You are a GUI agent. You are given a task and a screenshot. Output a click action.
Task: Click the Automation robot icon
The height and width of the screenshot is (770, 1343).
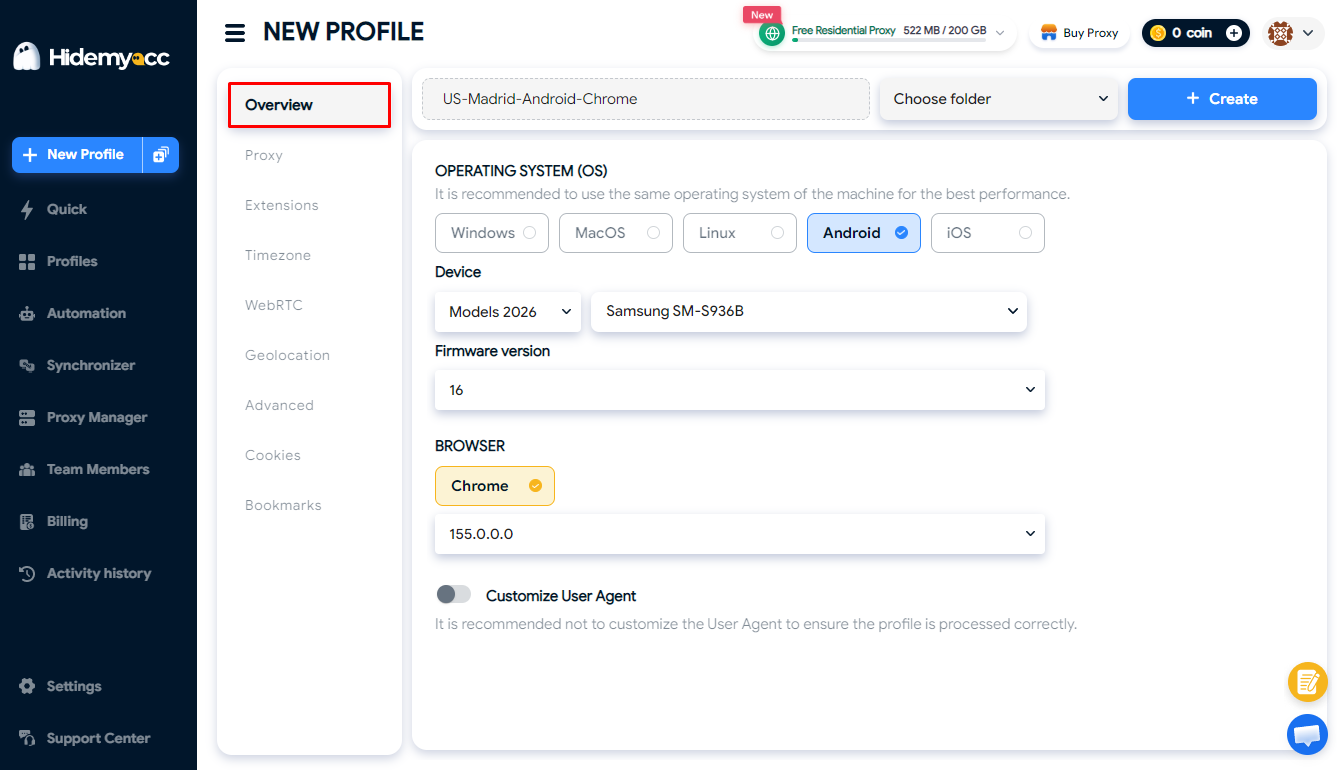pos(27,313)
